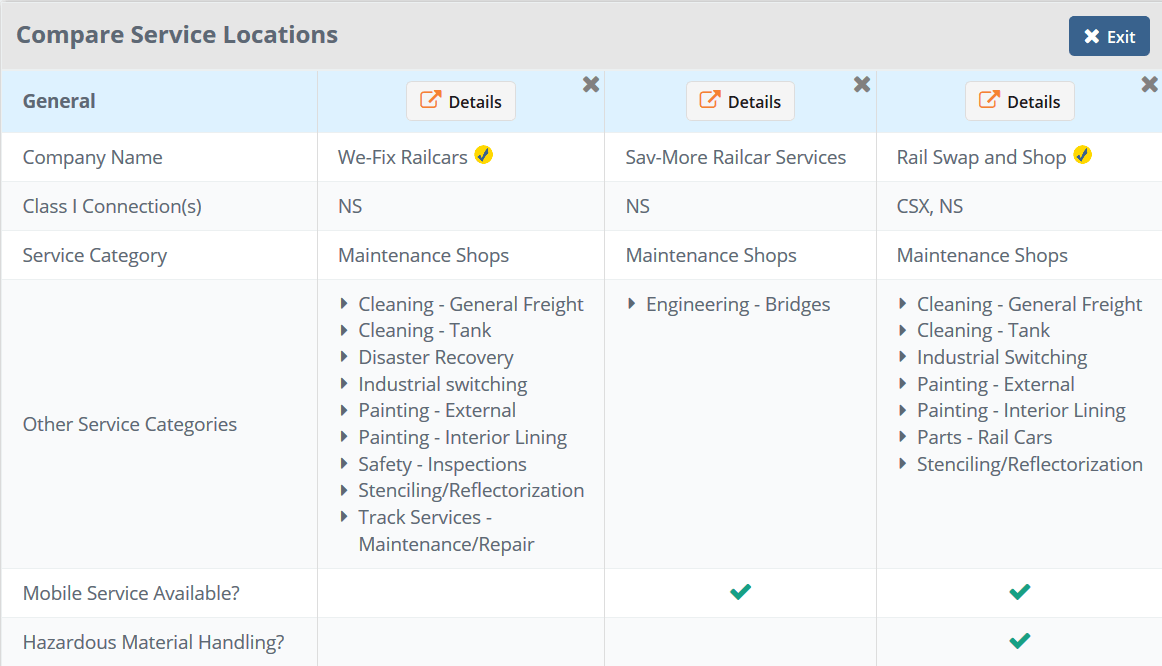Open Details for Rail Swap and Shop column

(1019, 101)
